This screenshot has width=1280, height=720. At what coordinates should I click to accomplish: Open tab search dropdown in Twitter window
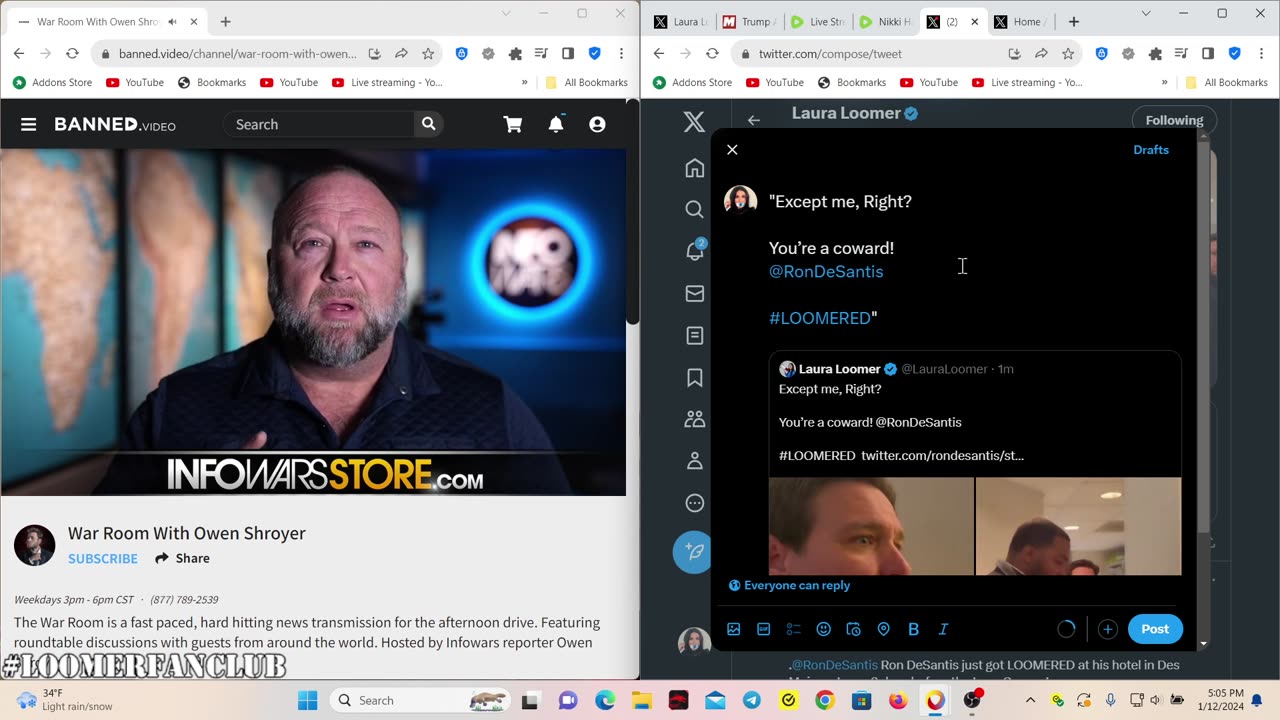[1146, 14]
